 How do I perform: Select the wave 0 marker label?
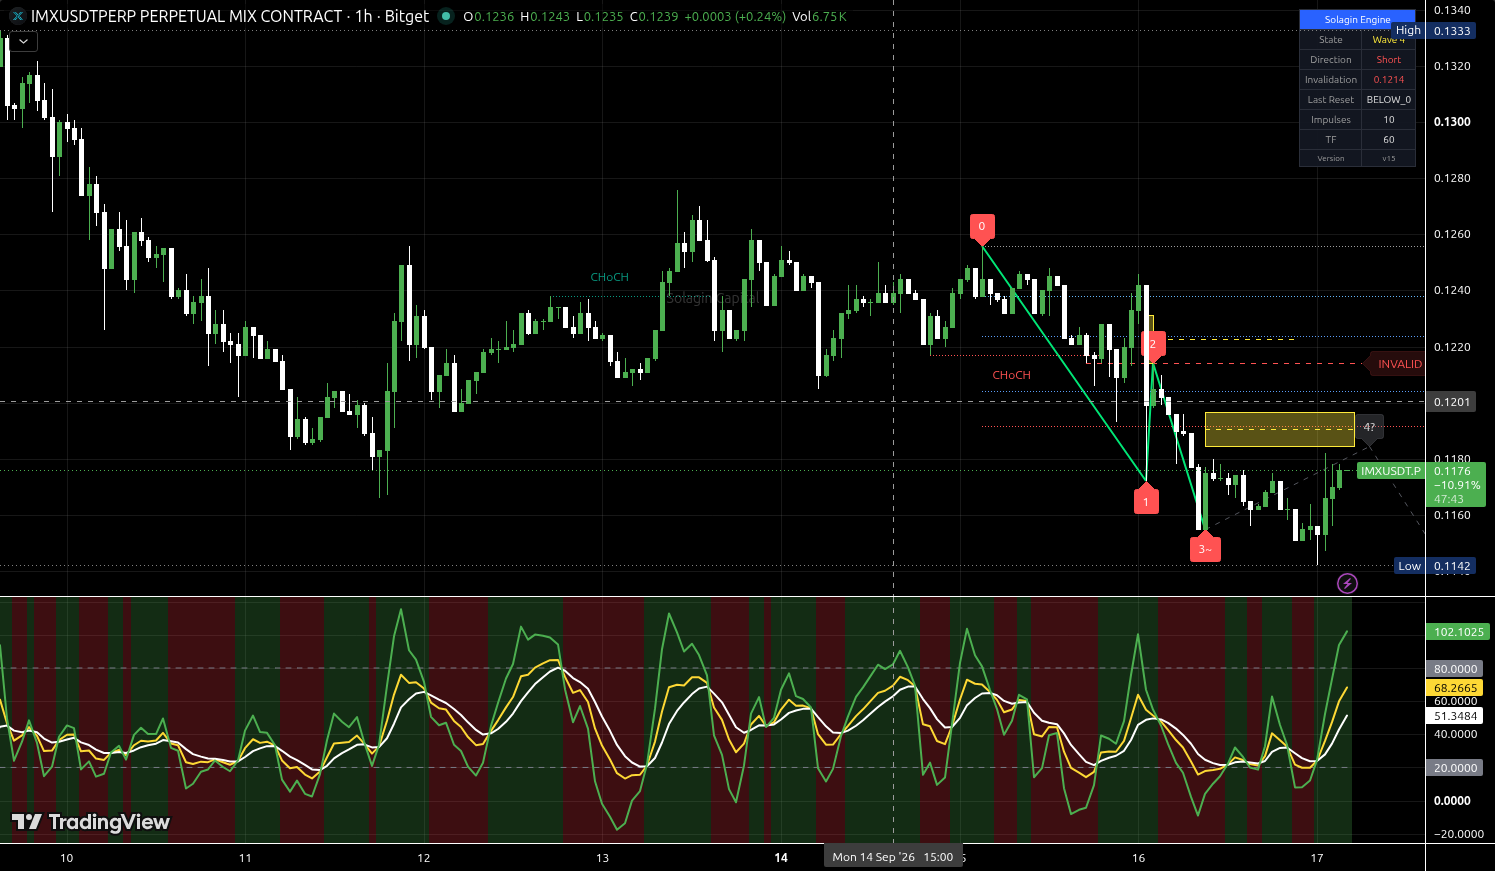point(982,227)
